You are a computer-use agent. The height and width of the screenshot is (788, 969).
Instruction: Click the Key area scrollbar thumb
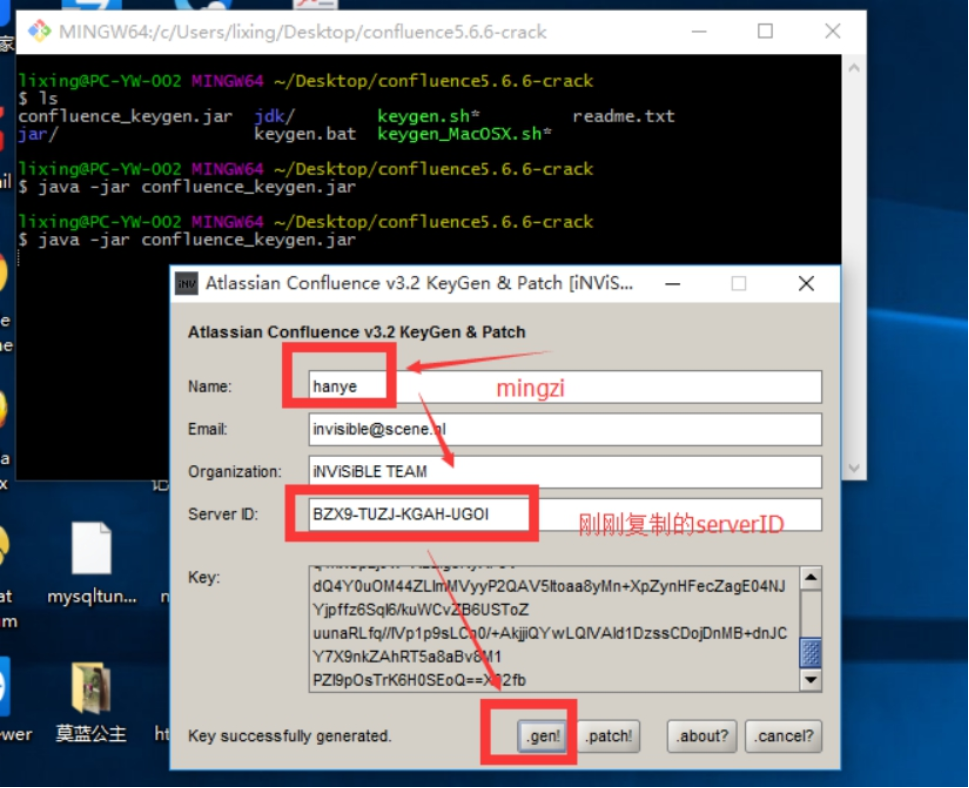click(811, 653)
